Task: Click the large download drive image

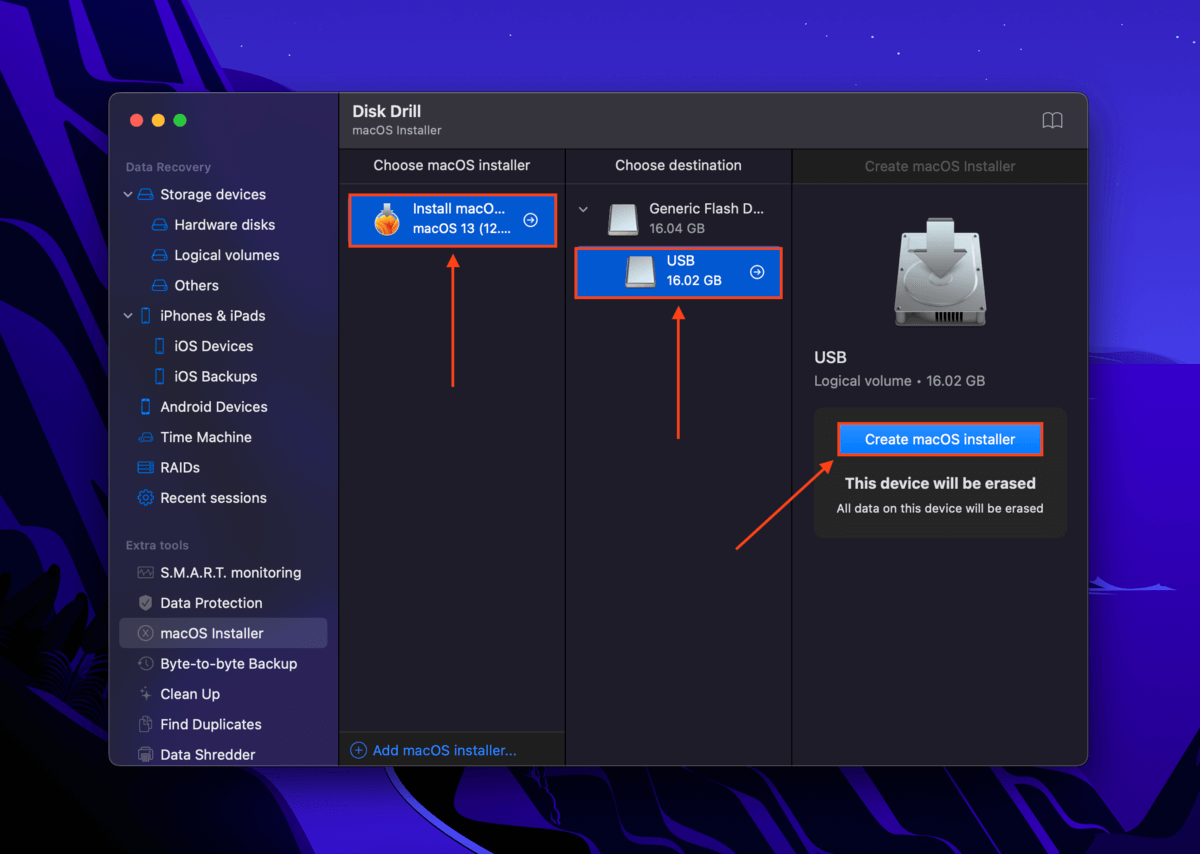Action: (x=940, y=273)
